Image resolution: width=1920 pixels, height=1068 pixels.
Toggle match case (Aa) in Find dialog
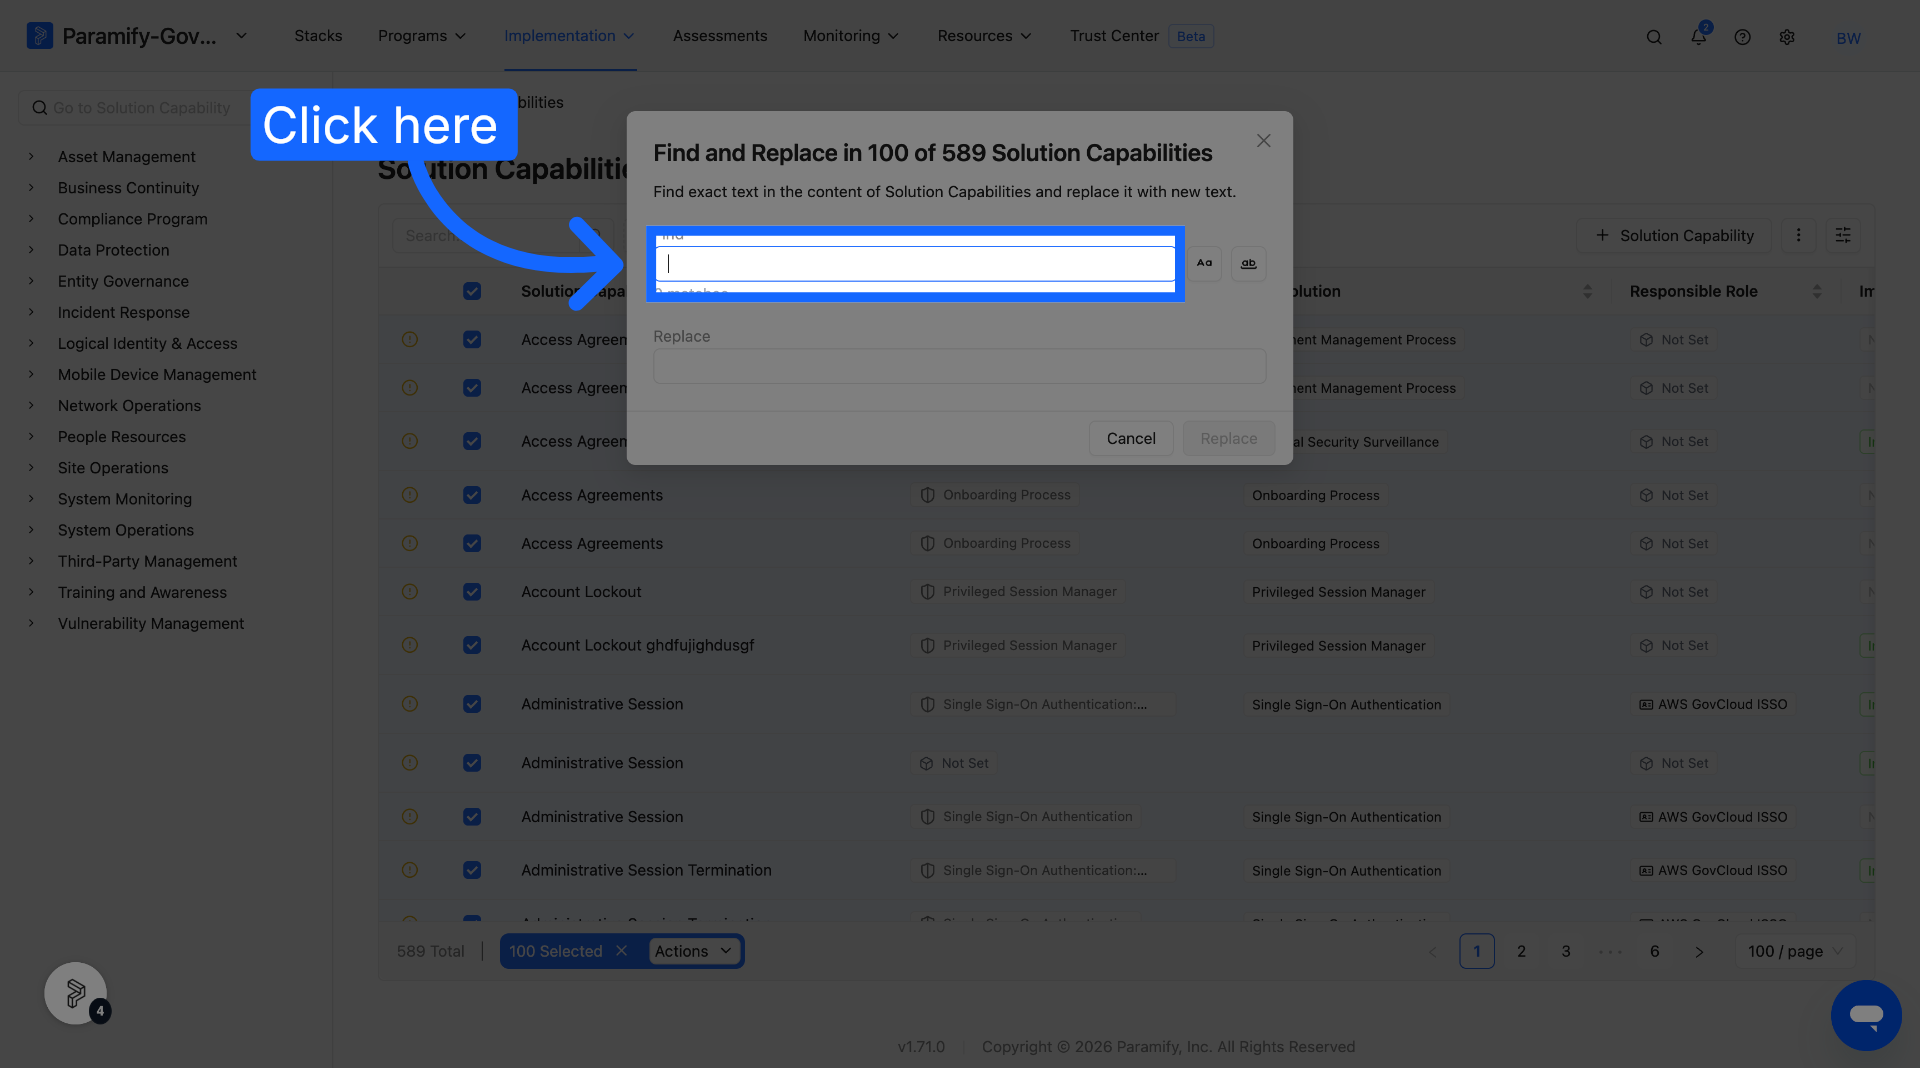pyautogui.click(x=1204, y=263)
